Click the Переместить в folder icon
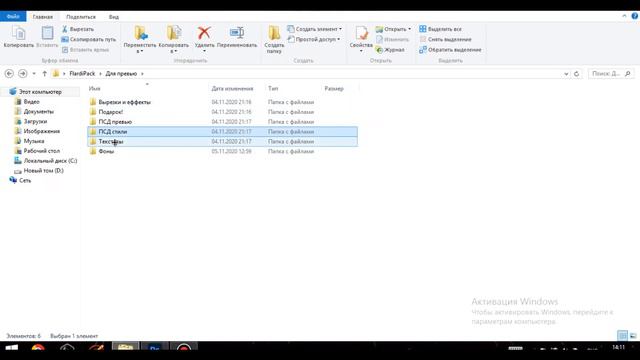 pyautogui.click(x=141, y=33)
